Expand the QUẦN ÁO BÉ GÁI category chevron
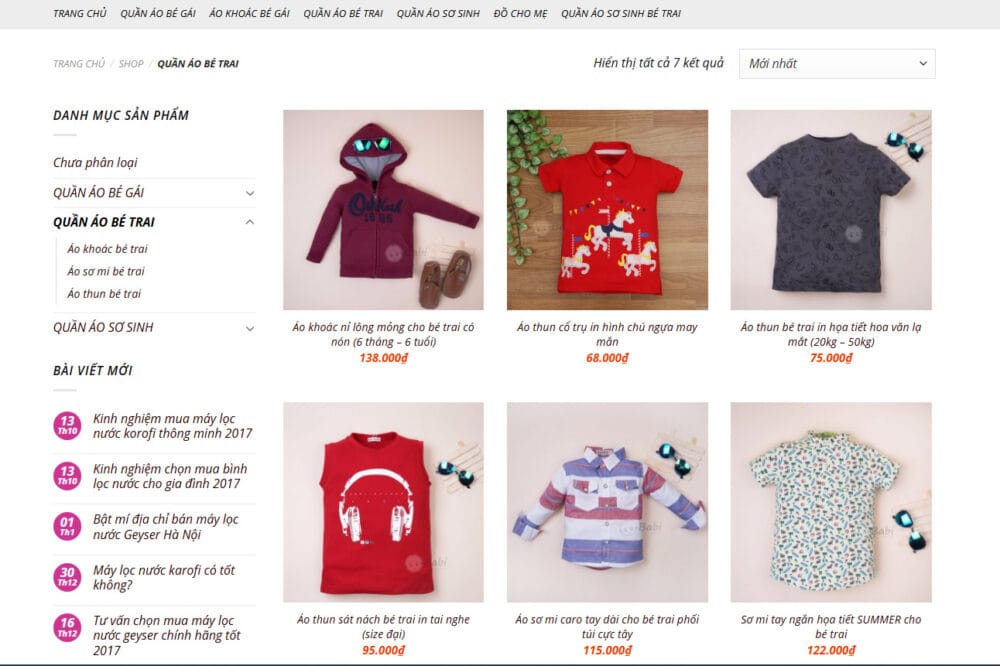 coord(250,193)
